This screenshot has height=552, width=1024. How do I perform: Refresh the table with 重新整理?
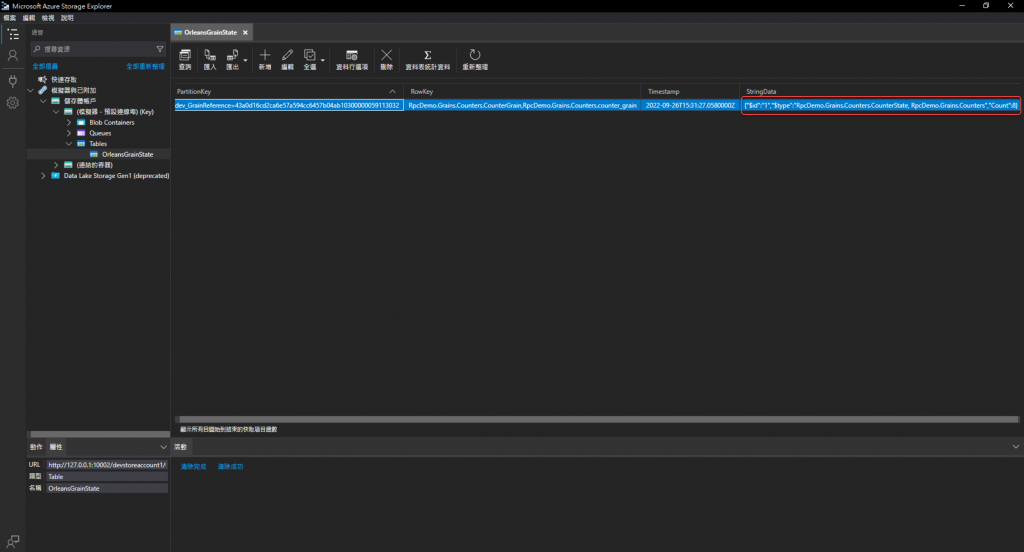[x=475, y=59]
